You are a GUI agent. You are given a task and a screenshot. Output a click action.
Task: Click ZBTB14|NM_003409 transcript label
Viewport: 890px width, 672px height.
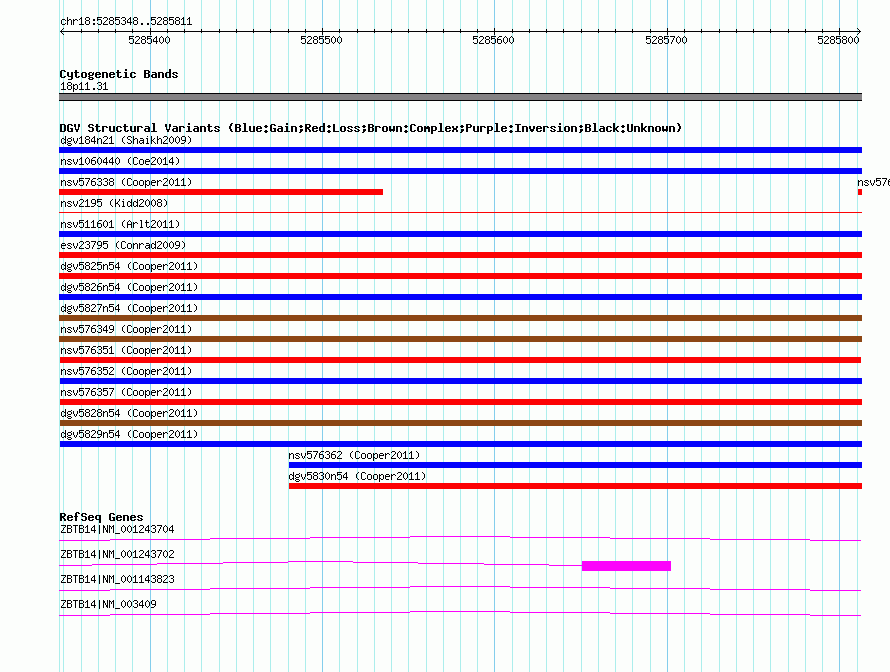(108, 604)
